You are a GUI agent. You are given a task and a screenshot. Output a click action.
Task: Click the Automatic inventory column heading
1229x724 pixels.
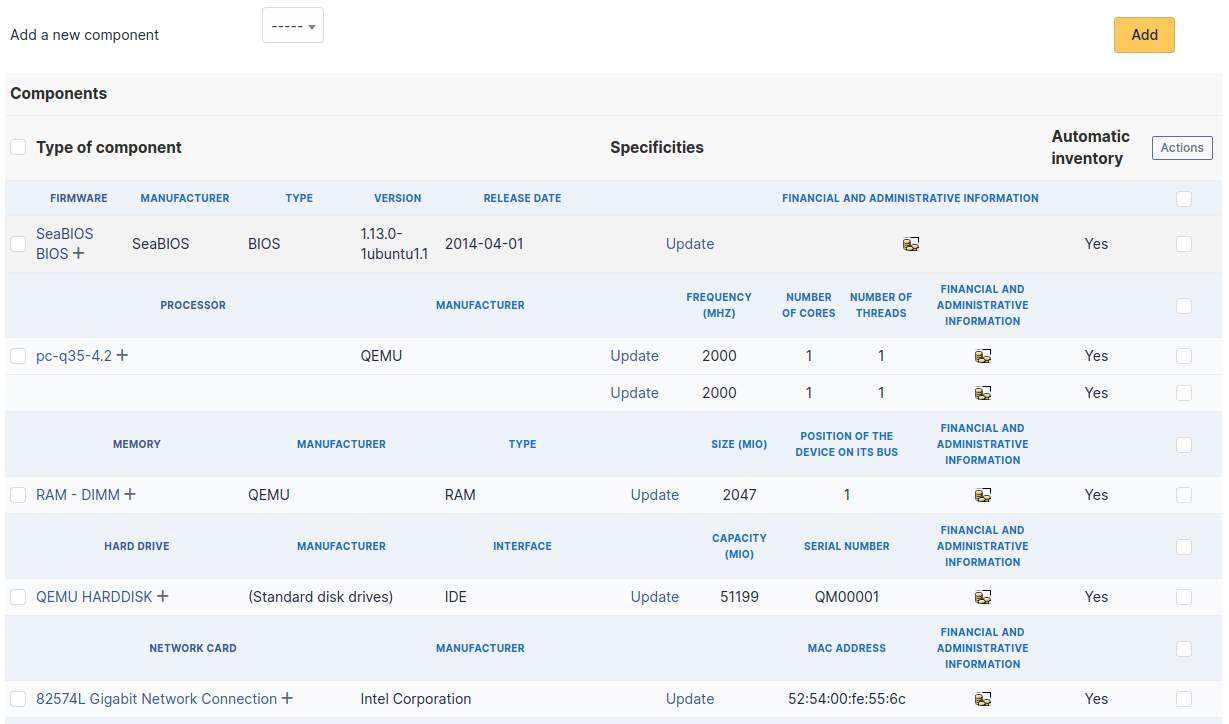1090,147
